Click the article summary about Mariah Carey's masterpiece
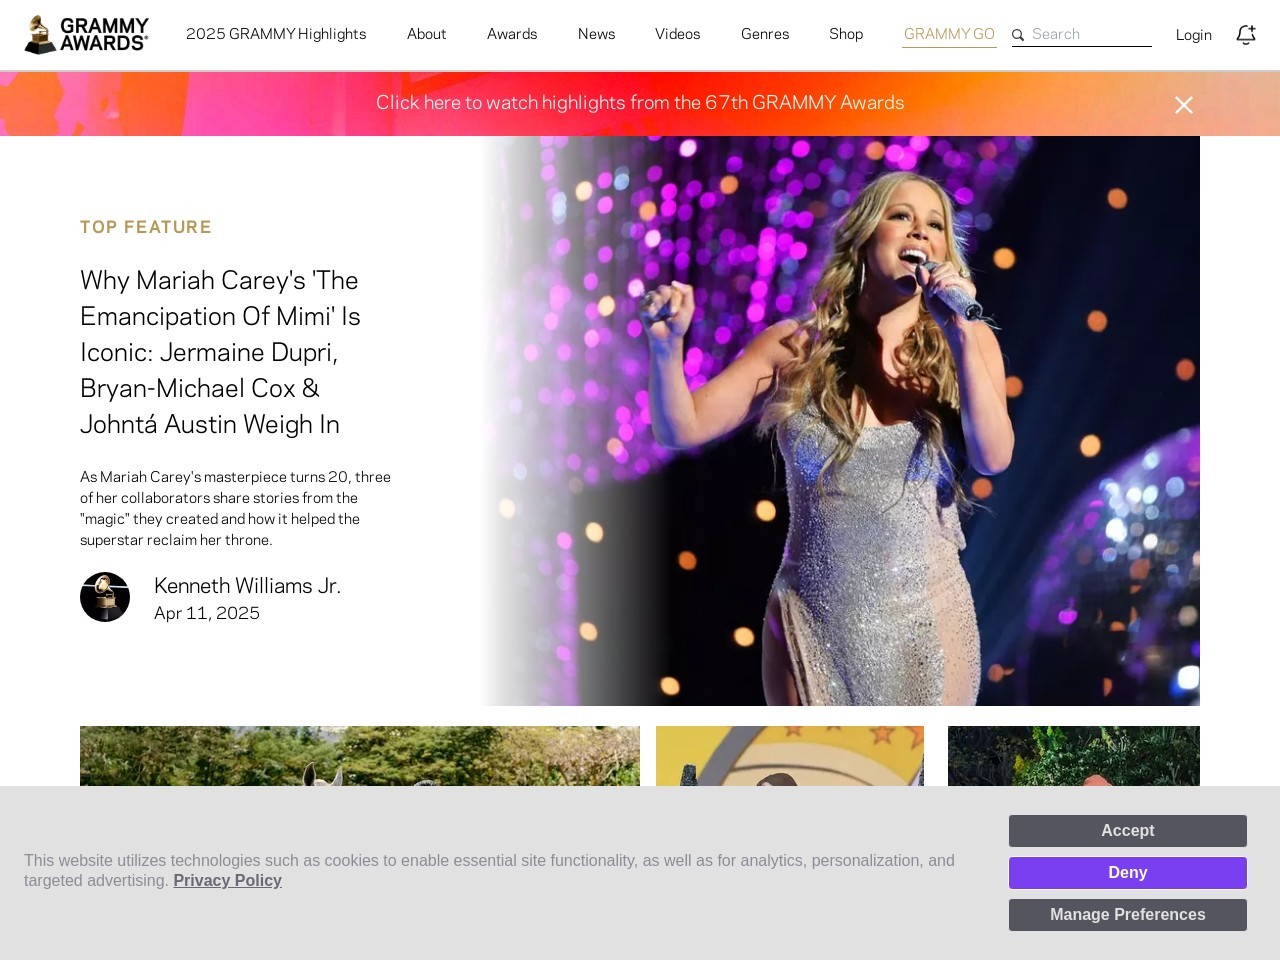This screenshot has width=1280, height=960. [x=236, y=508]
